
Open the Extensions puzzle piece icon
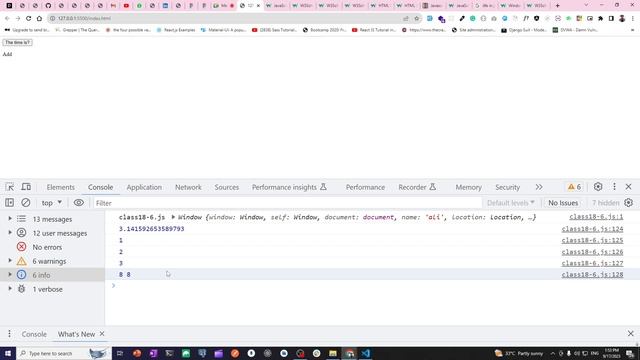point(600,18)
